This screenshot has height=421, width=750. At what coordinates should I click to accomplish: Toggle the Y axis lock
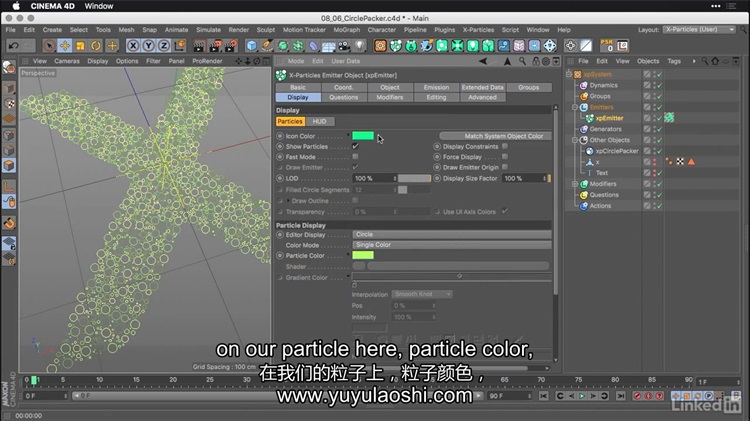click(149, 46)
